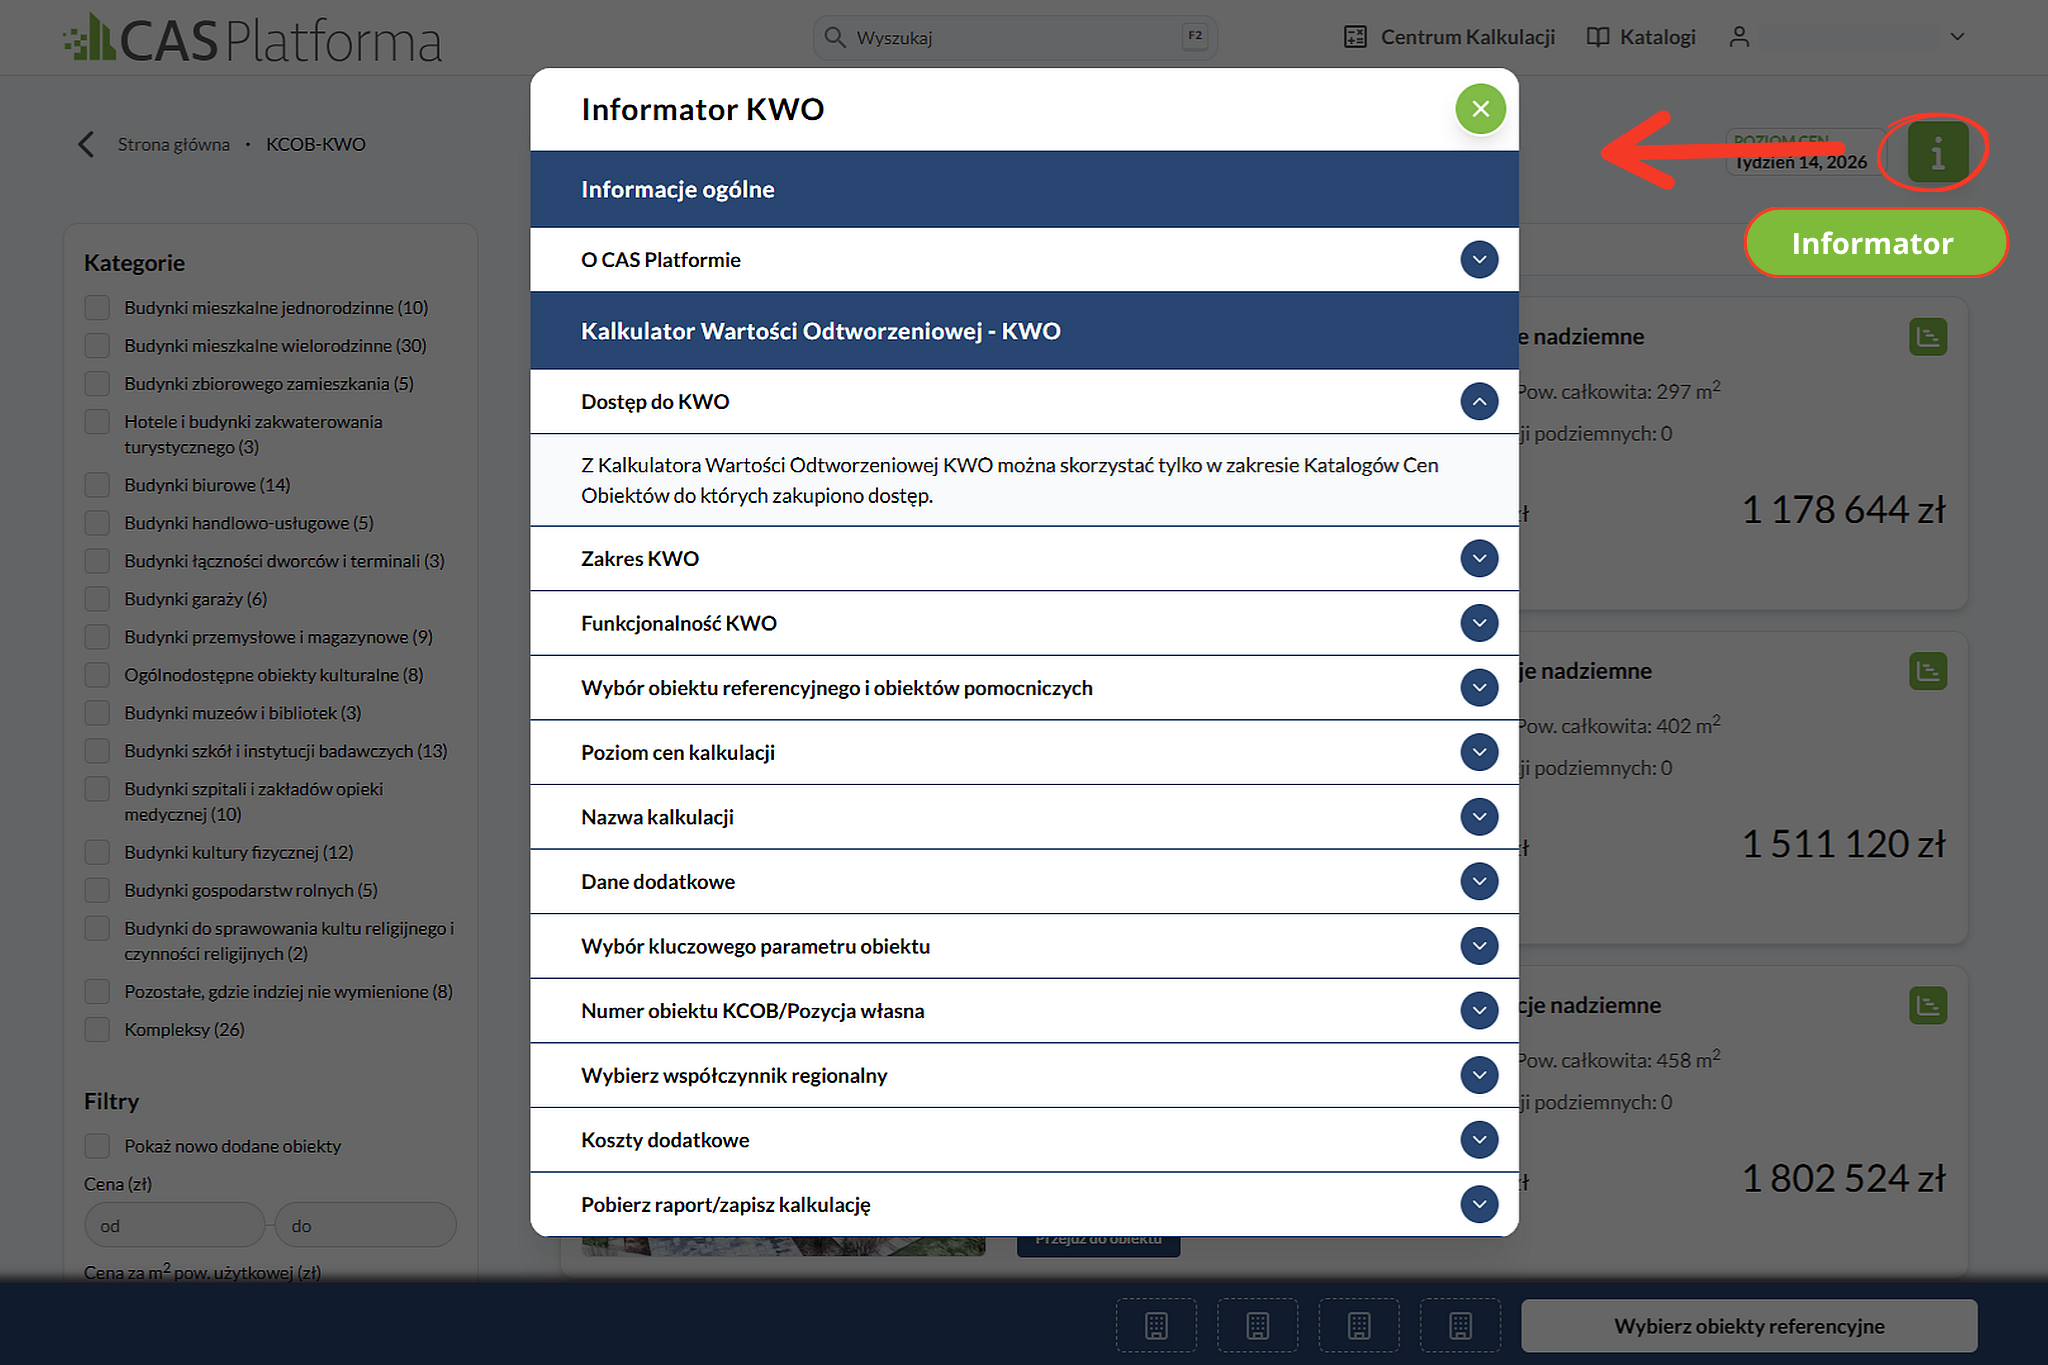Click the green info icon

point(1937,152)
